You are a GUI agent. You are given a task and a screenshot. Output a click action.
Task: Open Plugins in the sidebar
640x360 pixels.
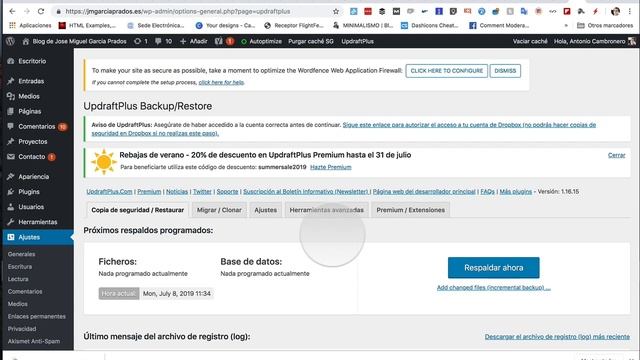coord(29,192)
